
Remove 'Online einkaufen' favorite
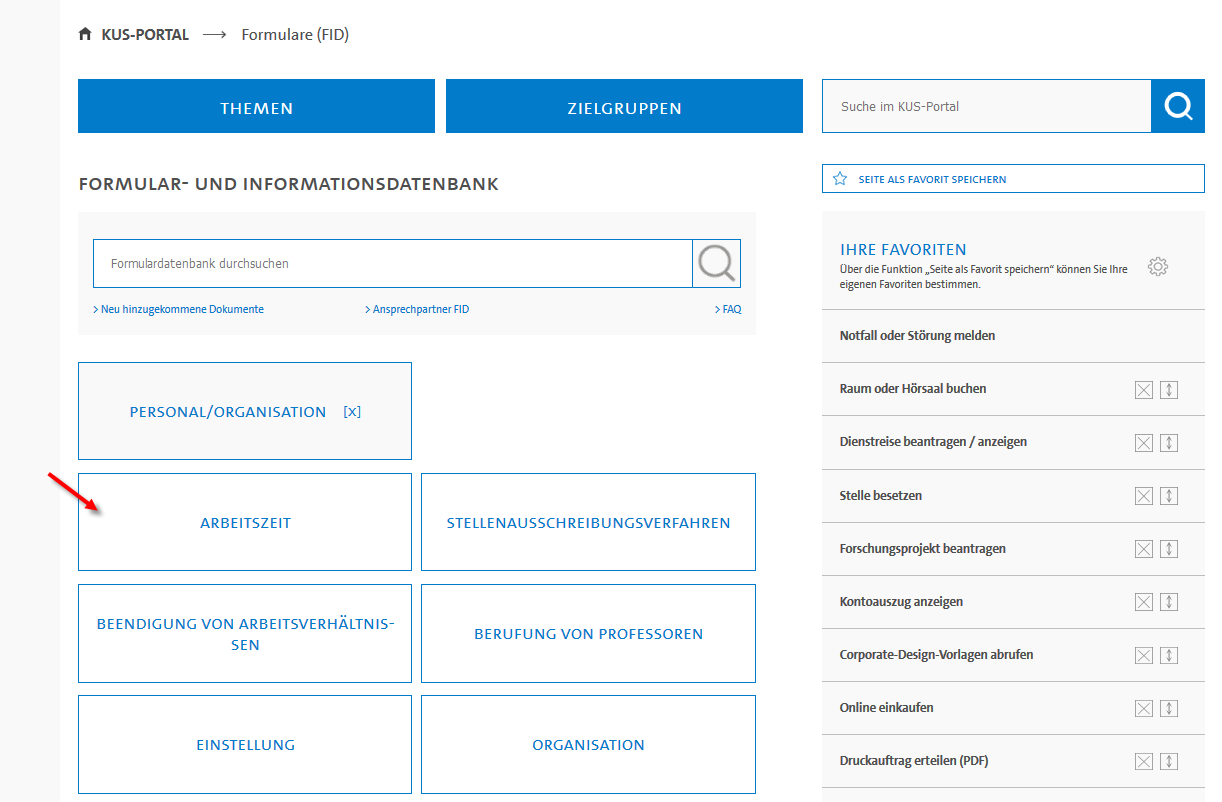(x=1144, y=709)
